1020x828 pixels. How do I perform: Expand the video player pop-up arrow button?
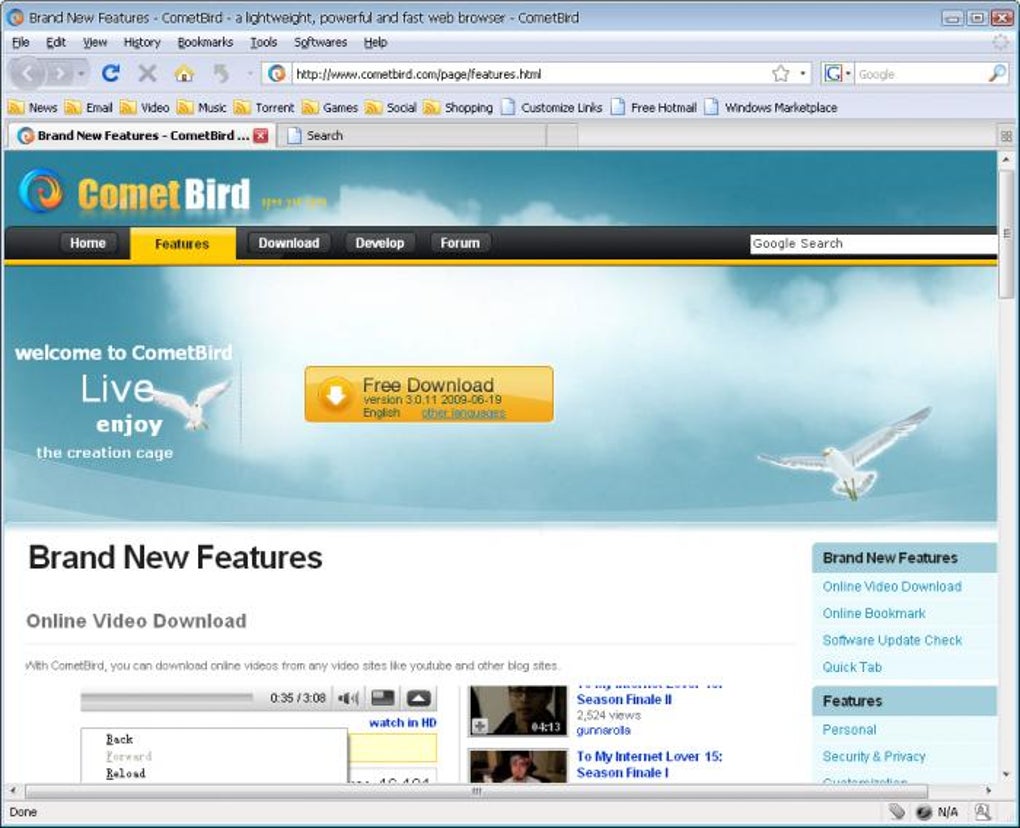pyautogui.click(x=419, y=699)
